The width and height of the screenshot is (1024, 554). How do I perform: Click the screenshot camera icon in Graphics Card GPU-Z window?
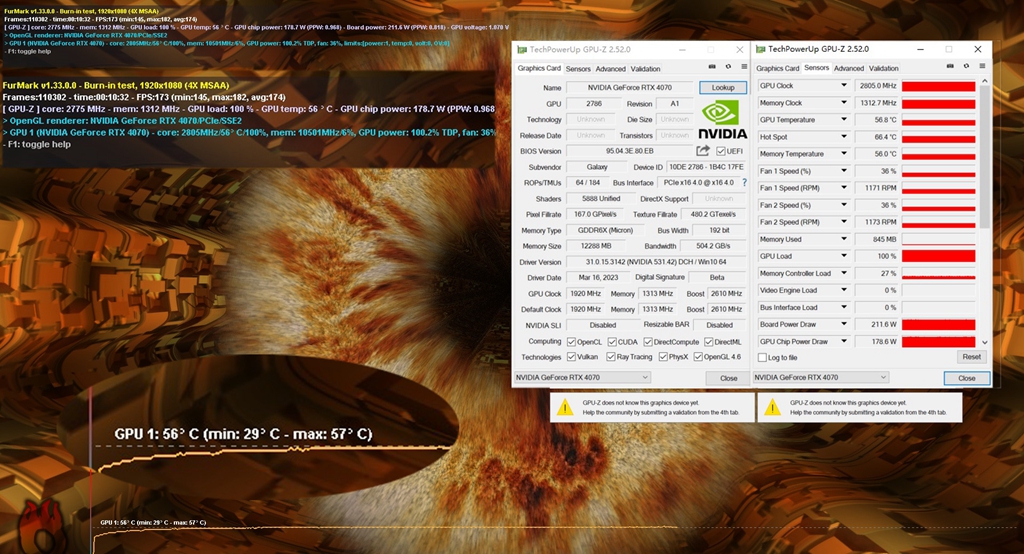(x=712, y=67)
